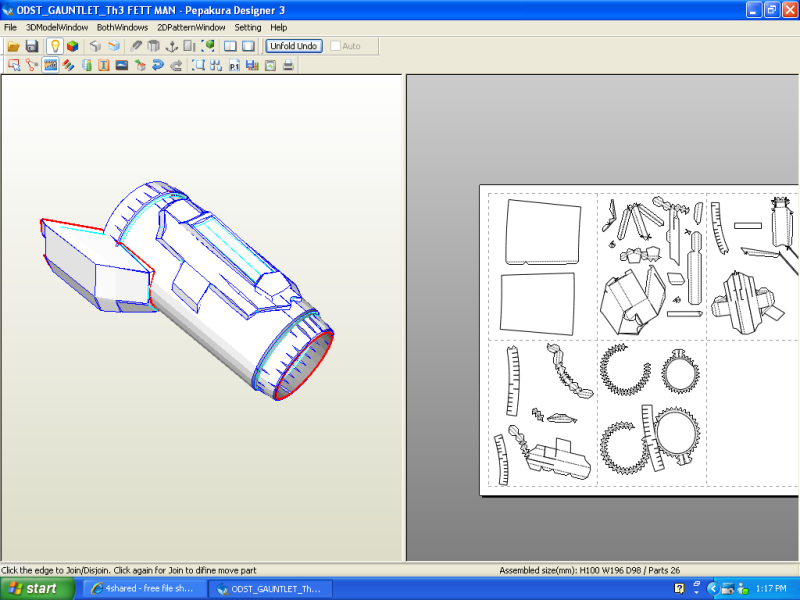Select the join/disjoin parts node icon
Screen dimensions: 800x600
[x=32, y=65]
